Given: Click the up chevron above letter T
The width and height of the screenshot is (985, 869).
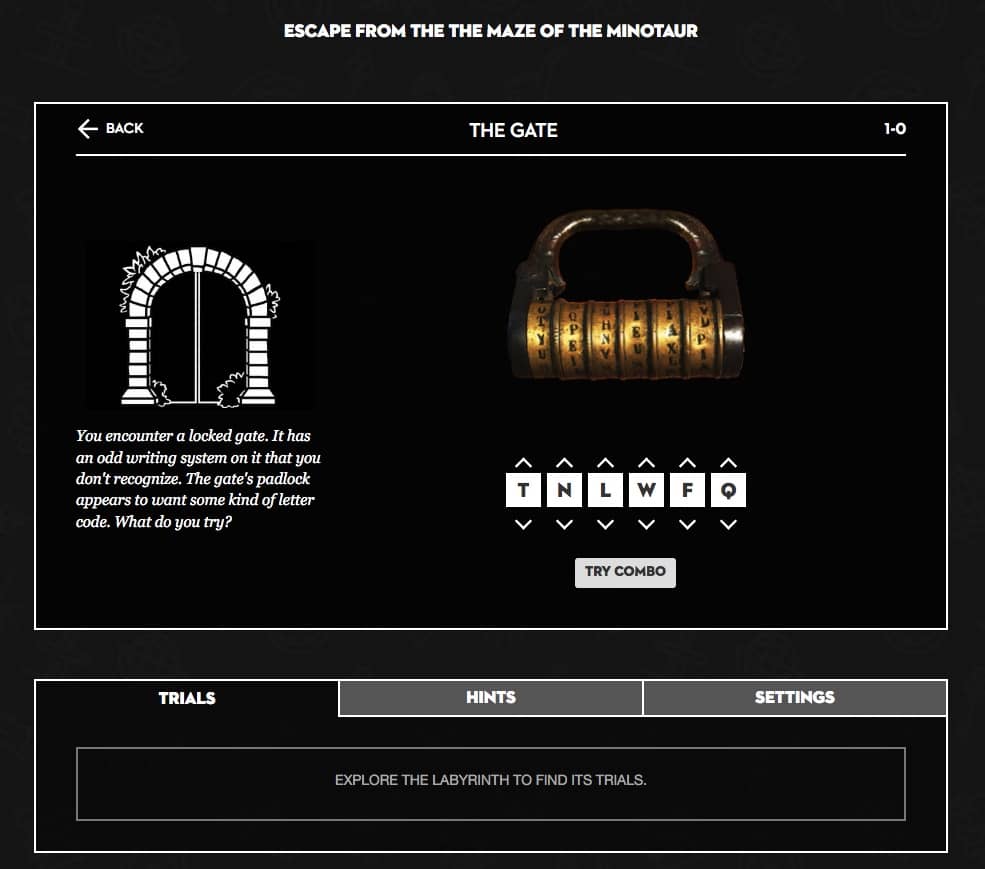Looking at the screenshot, I should pyautogui.click(x=523, y=462).
